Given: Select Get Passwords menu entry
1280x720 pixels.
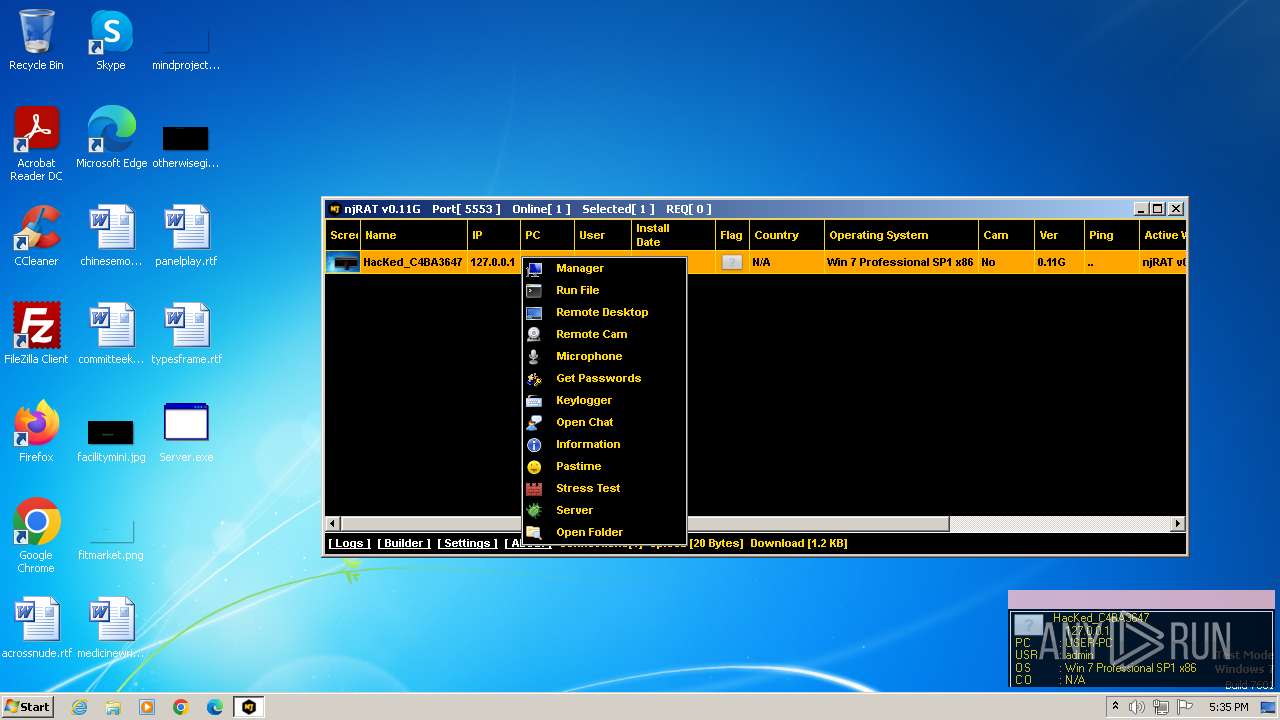Looking at the screenshot, I should (x=604, y=378).
